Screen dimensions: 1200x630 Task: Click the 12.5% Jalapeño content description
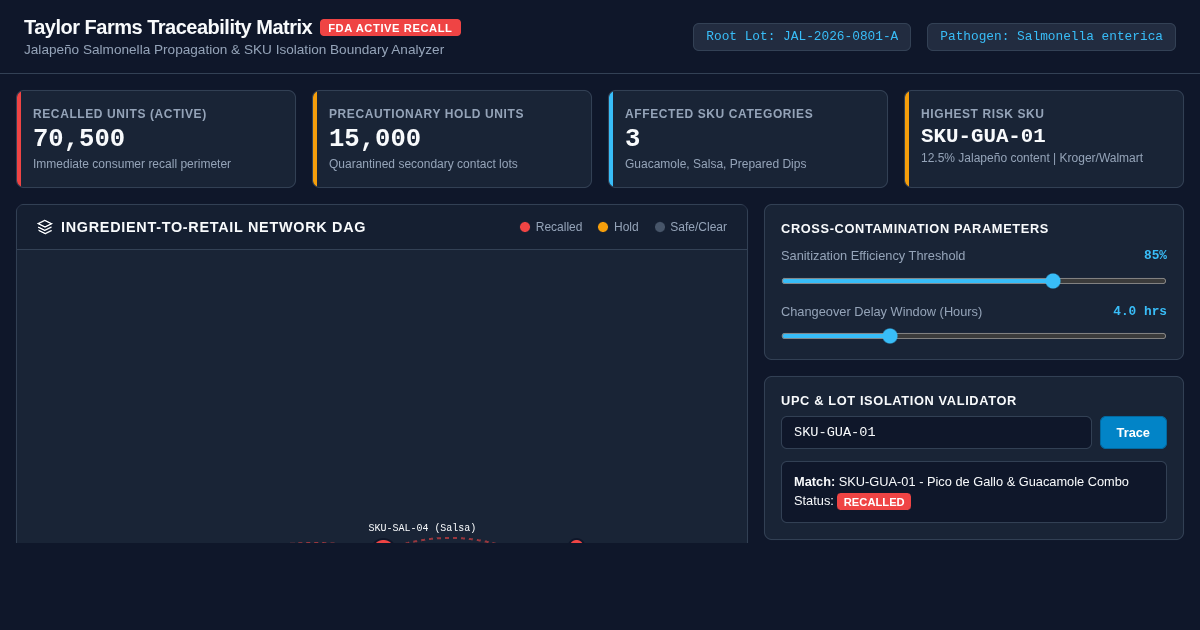click(1032, 158)
